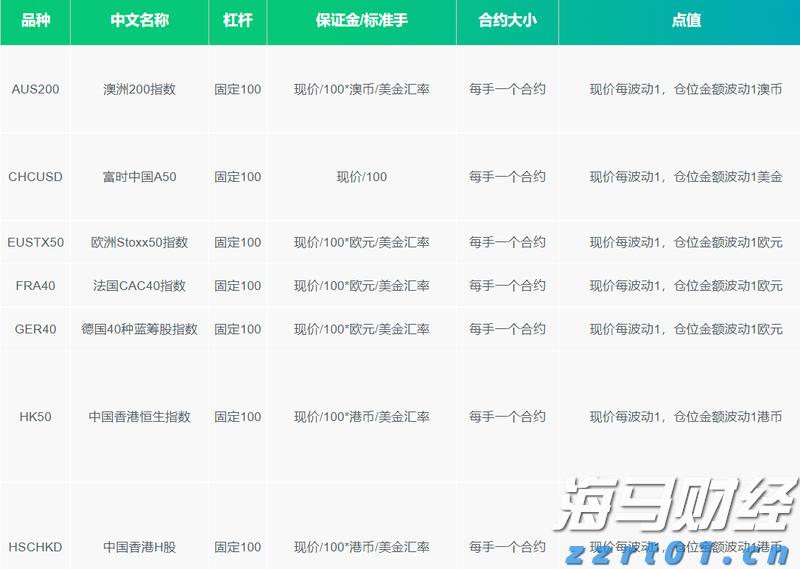Click 固定100 in the GER40 row
Viewport: 800px width, 569px height.
238,329
